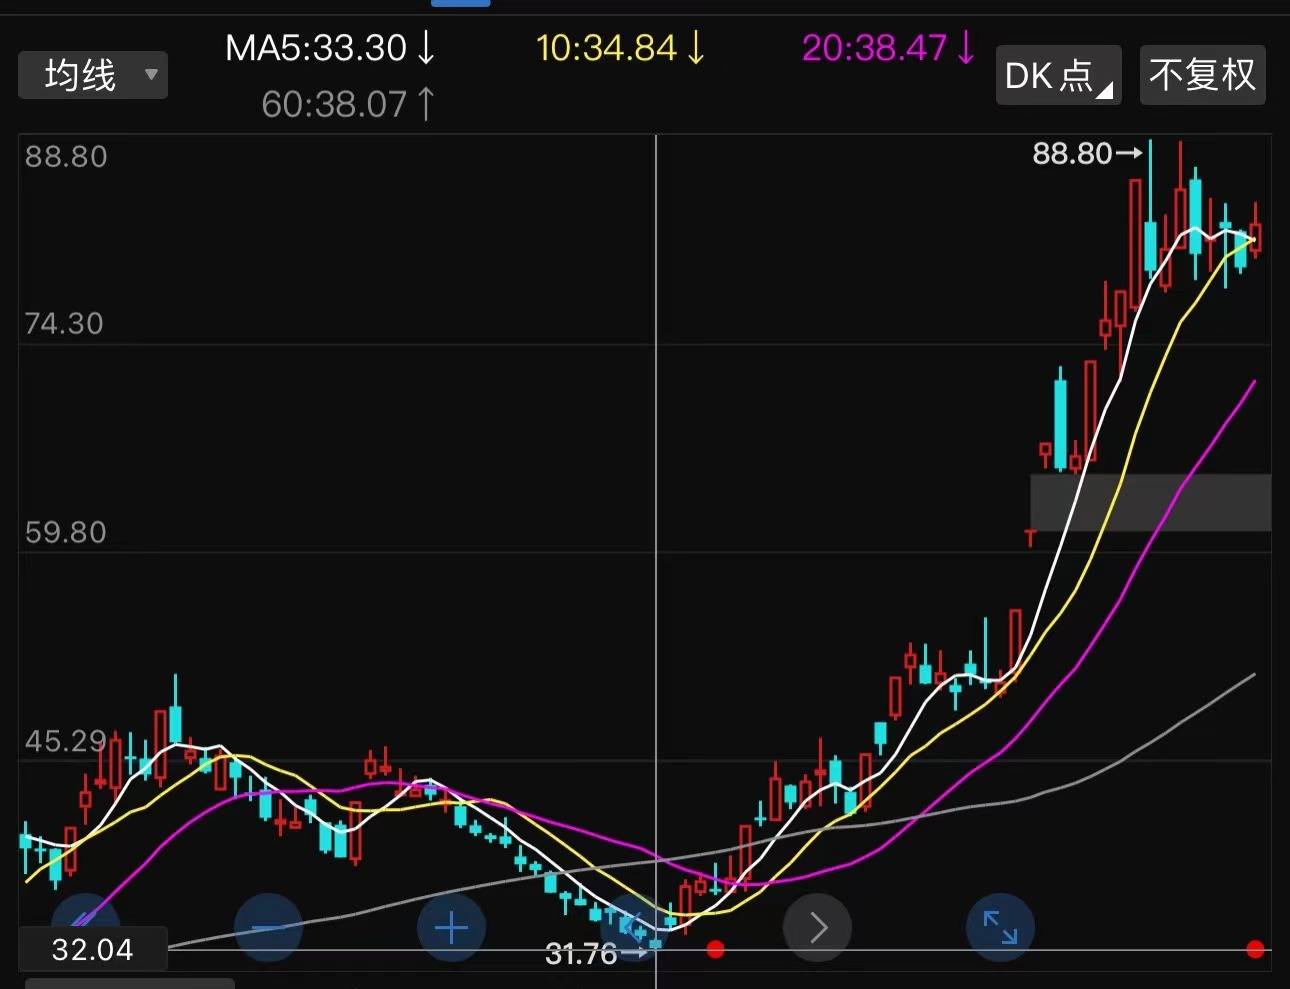The width and height of the screenshot is (1290, 989).
Task: Tap the red event dot near the crosshair
Action: pyautogui.click(x=715, y=949)
